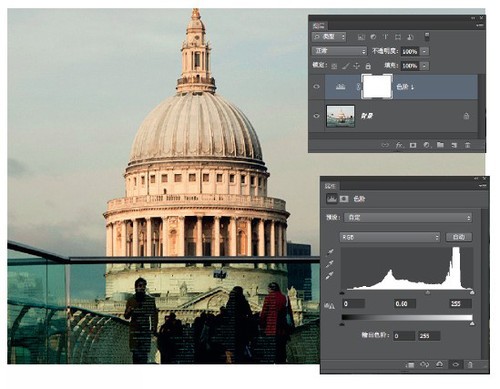
Task: Create new fill or adjustment layer
Action: [x=427, y=145]
